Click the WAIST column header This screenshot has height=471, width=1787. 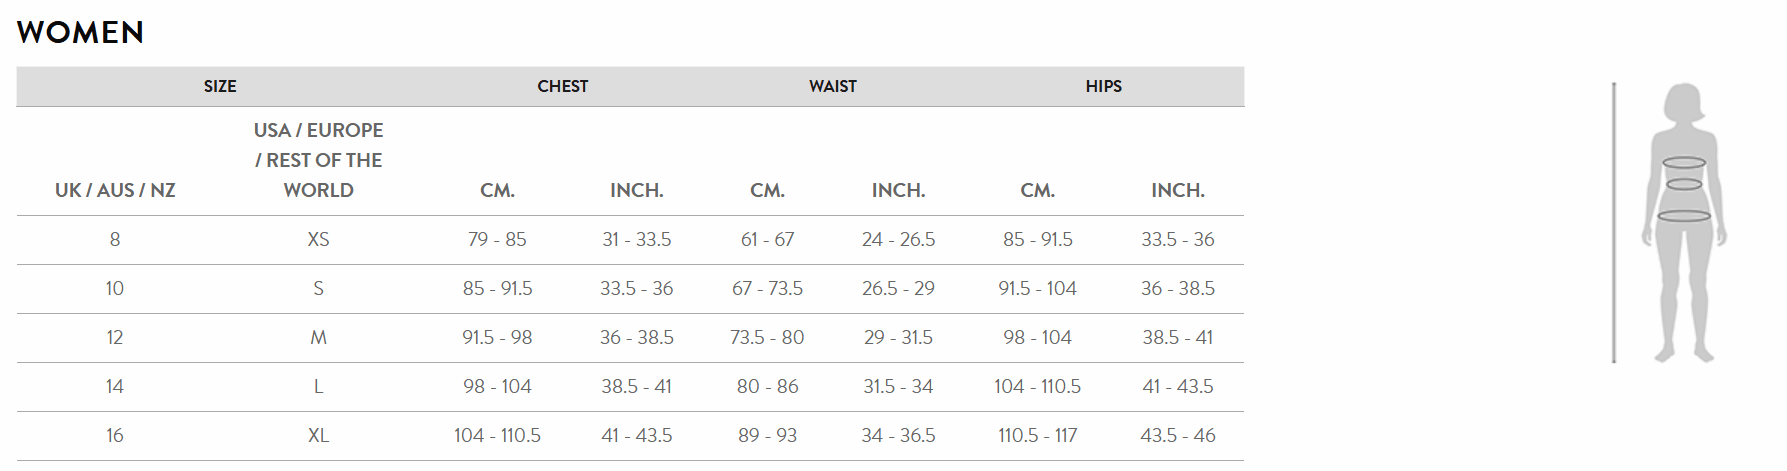[x=833, y=86]
